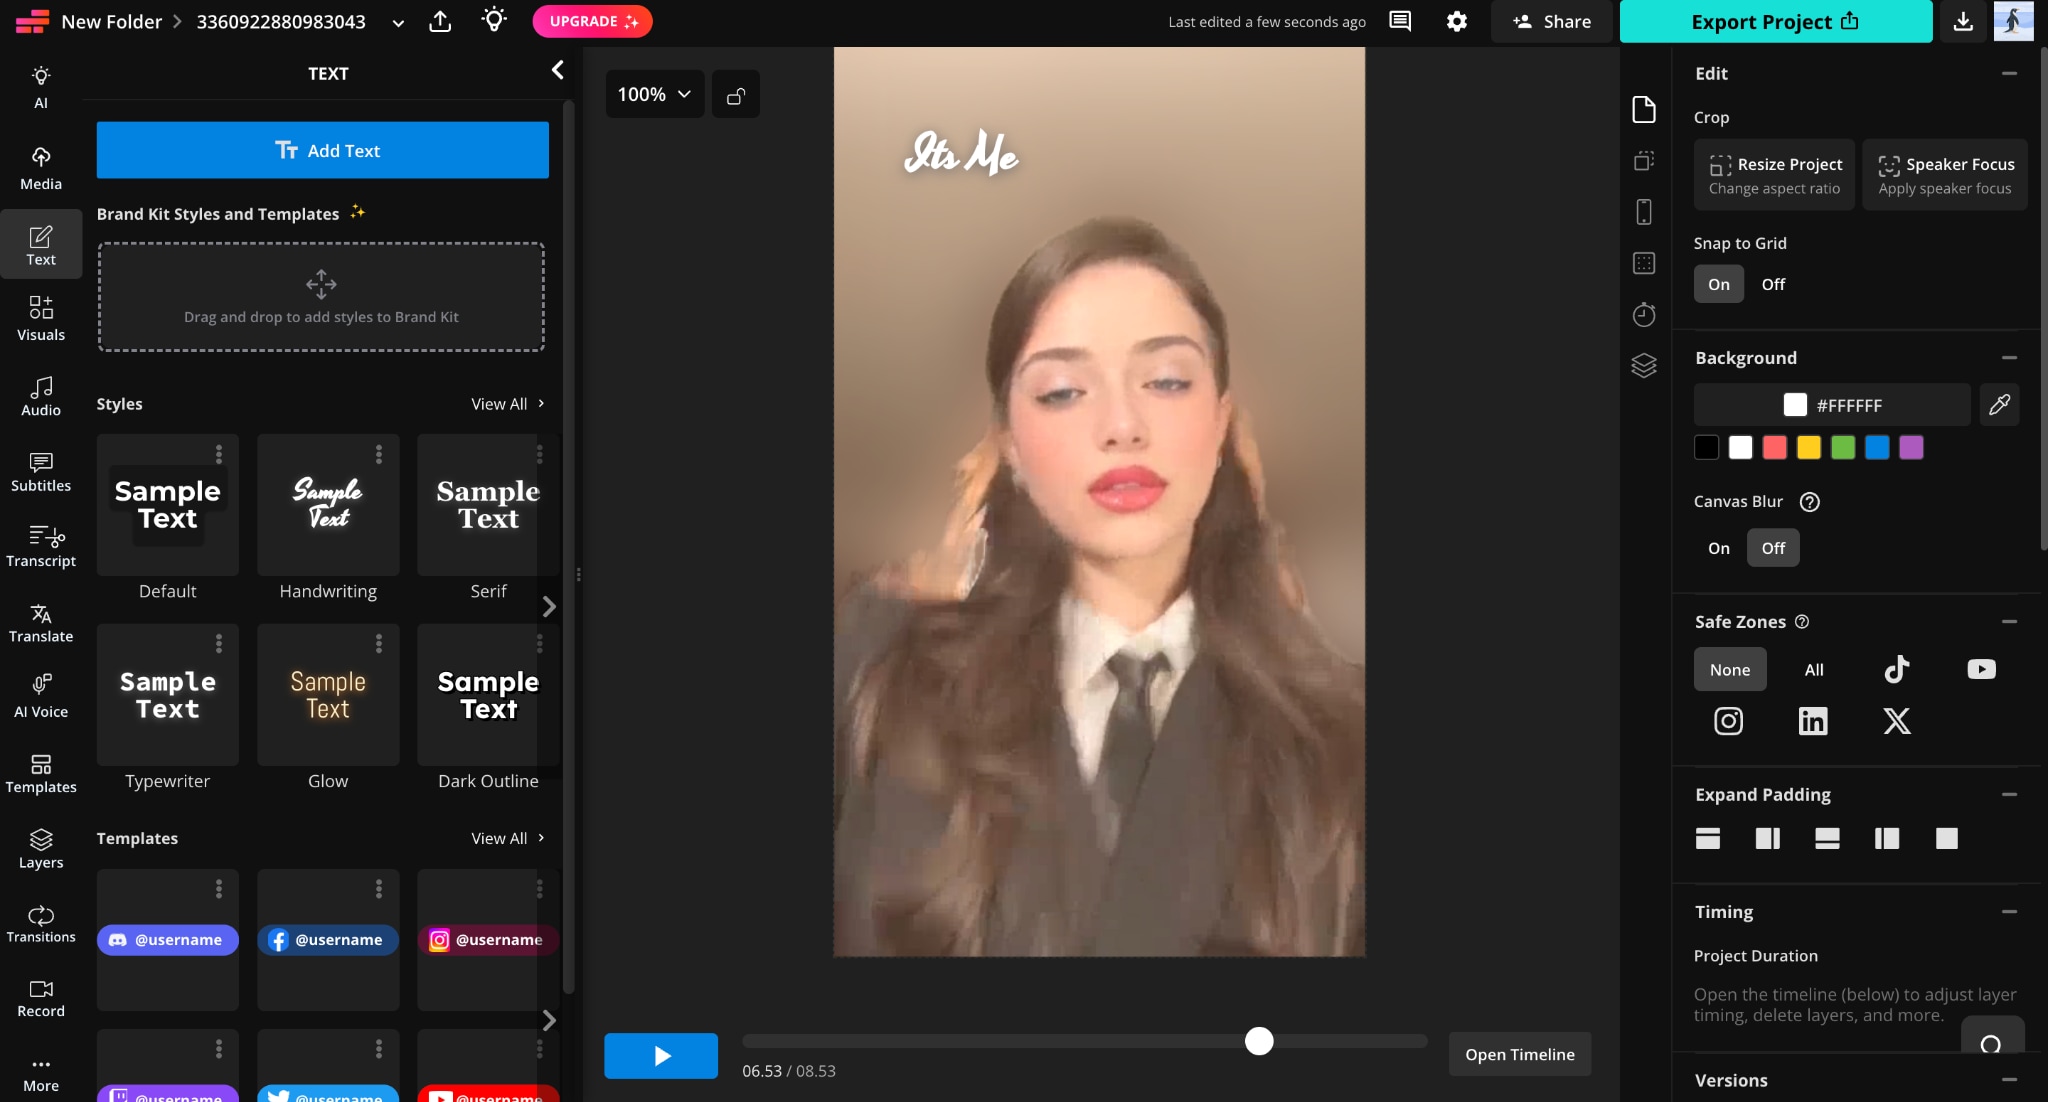Expand project name dropdown chevron
Screen dimensions: 2048x1102
398,22
